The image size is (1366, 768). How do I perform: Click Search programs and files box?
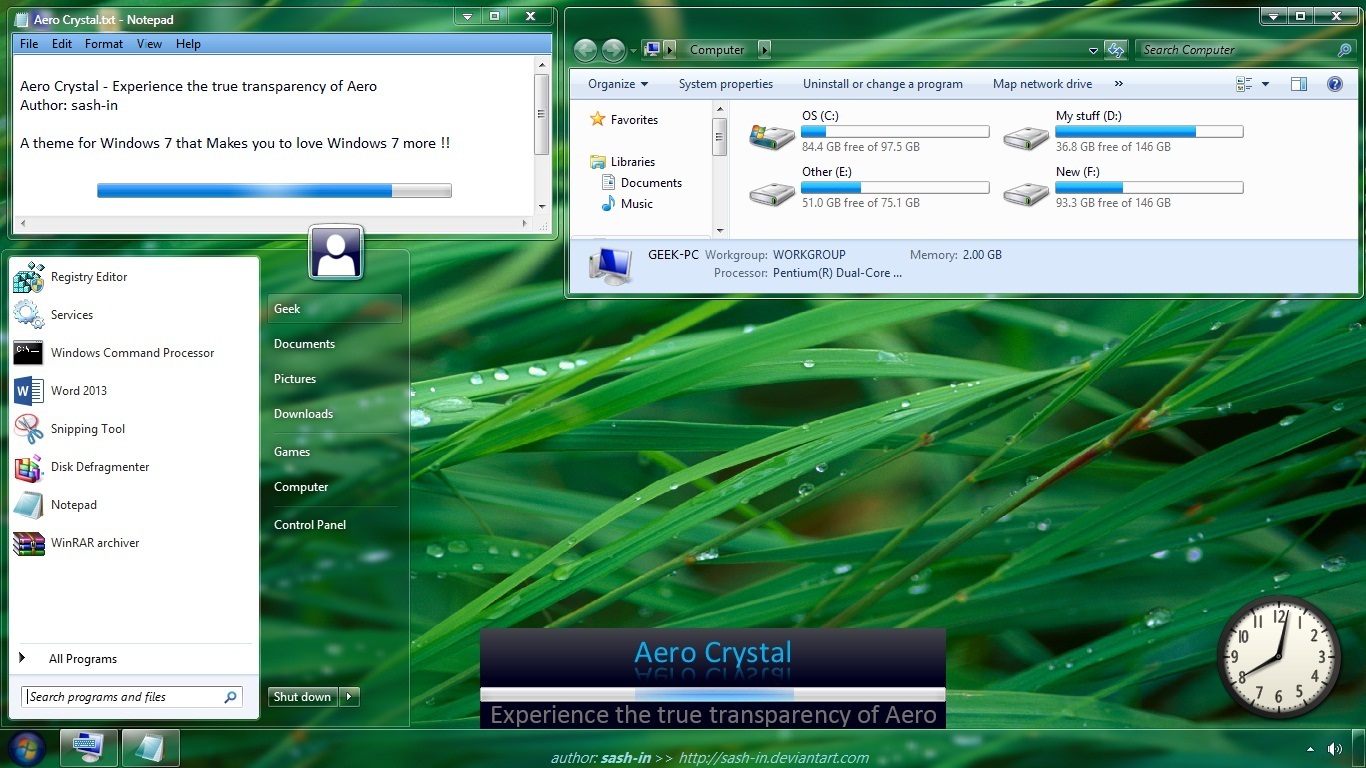tap(132, 697)
